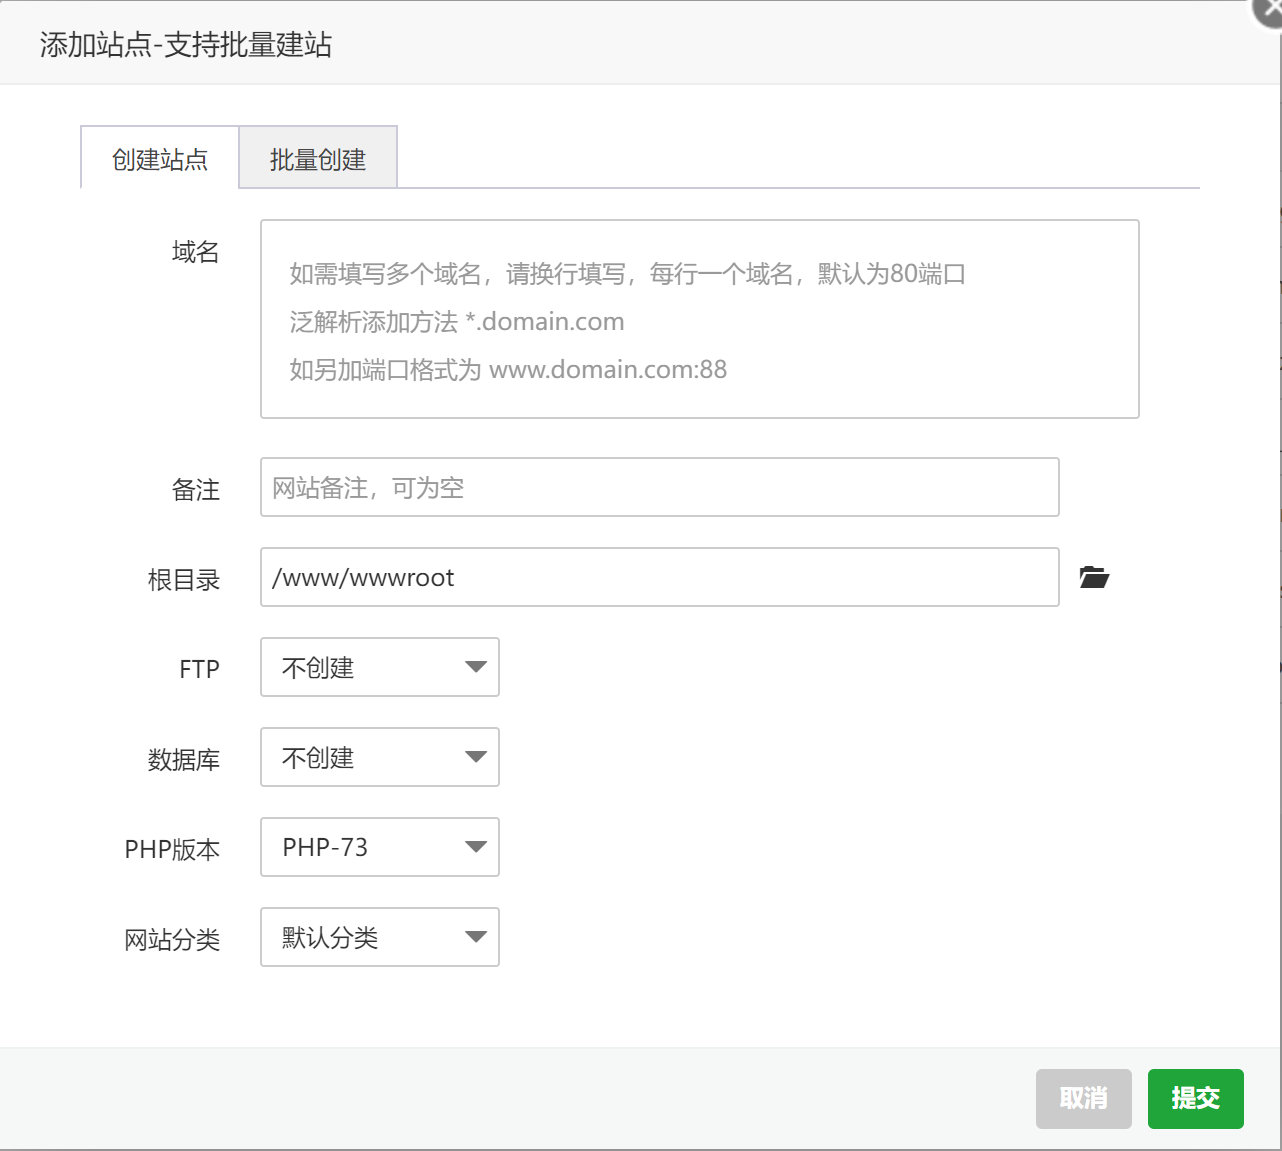This screenshot has height=1151, width=1282.
Task: Click the FTP label text
Action: pos(199,669)
